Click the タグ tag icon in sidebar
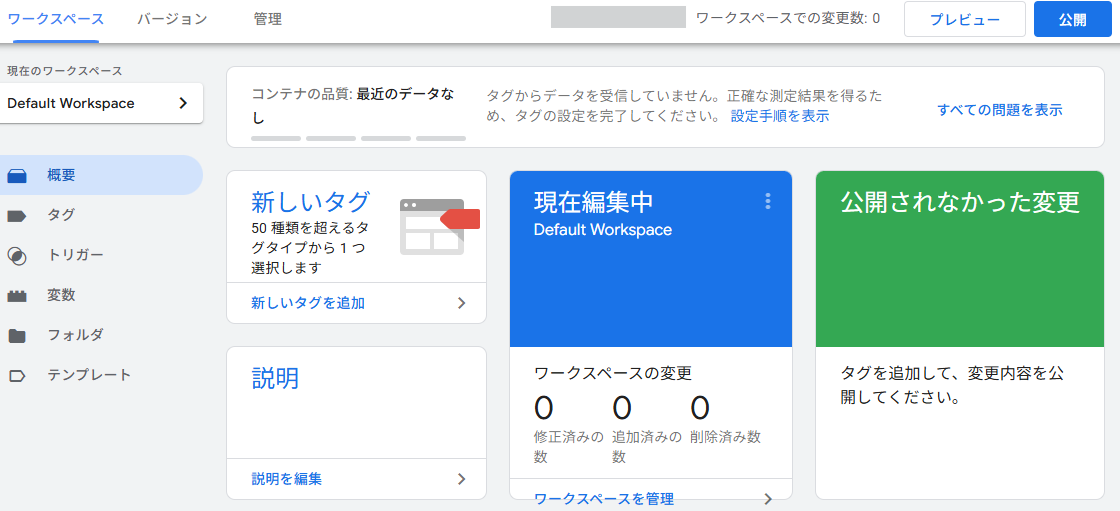 click(17, 216)
